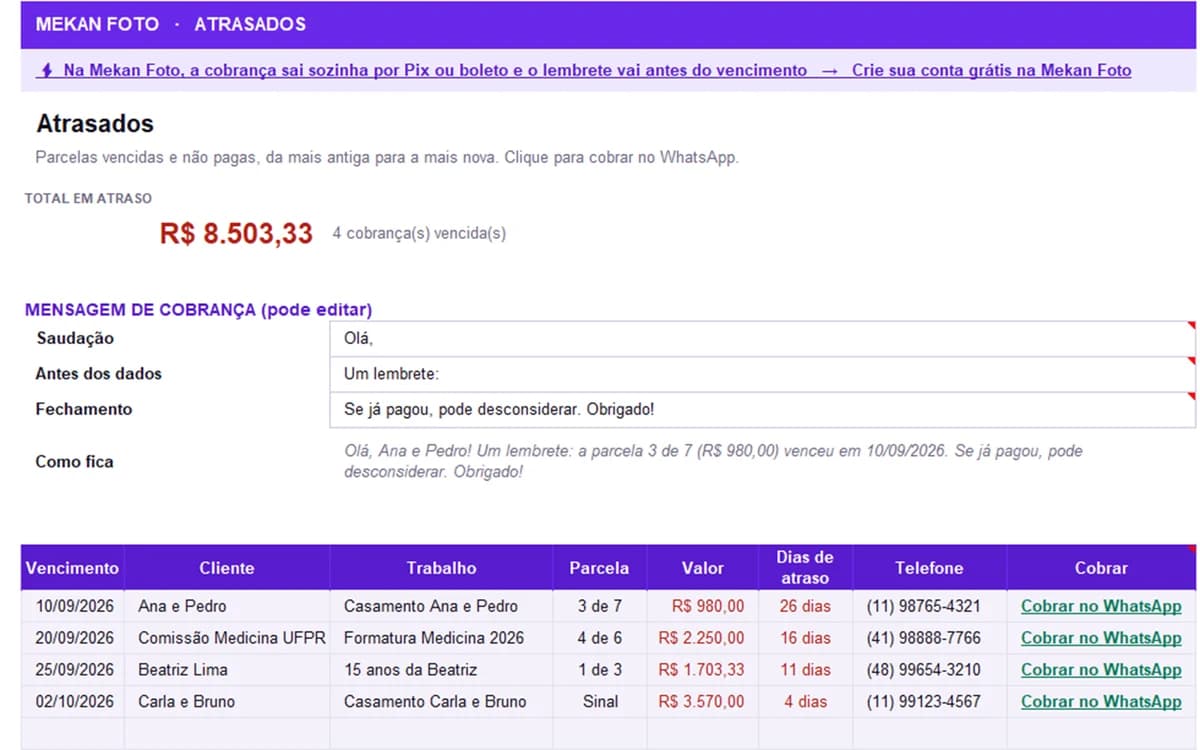This screenshot has width=1200, height=750.
Task: Select overdue cell '11 dias'
Action: coord(805,670)
